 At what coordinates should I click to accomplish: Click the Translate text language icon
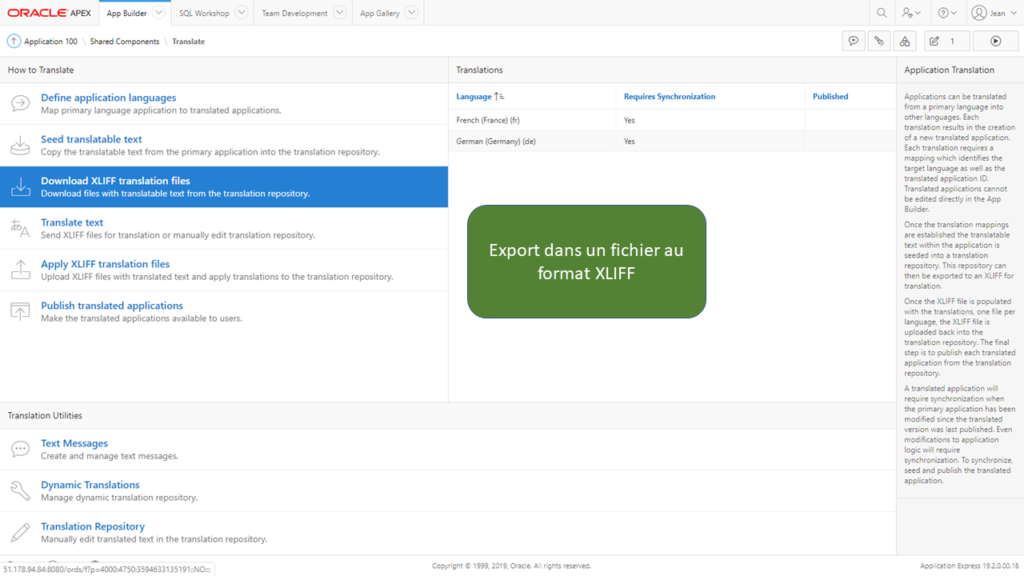(20, 229)
